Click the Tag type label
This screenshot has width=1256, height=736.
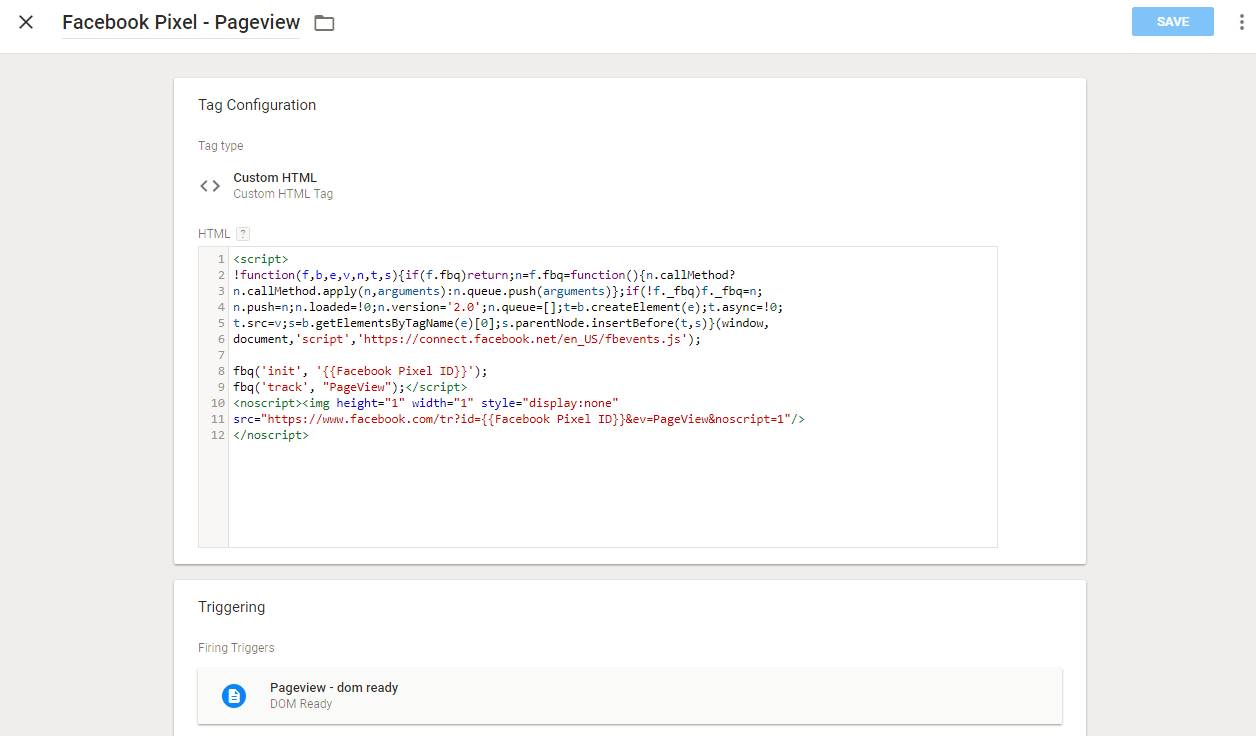(x=220, y=145)
